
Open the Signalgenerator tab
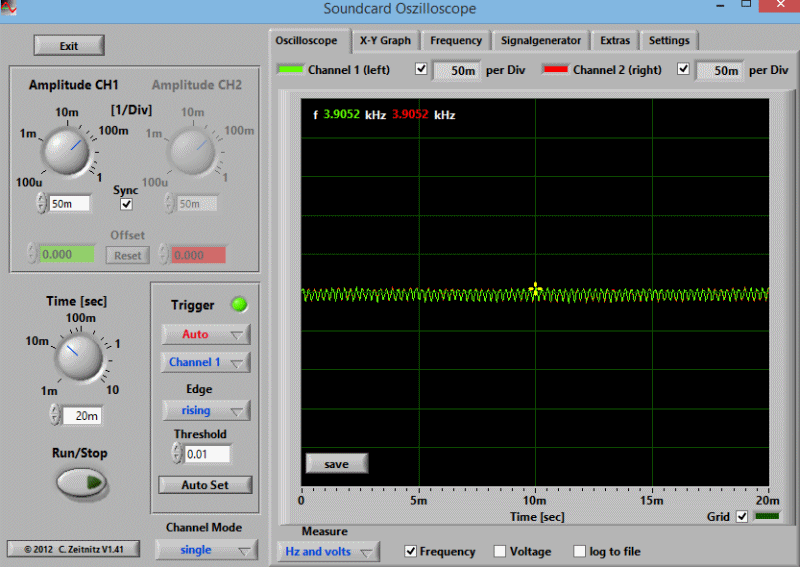pos(541,40)
